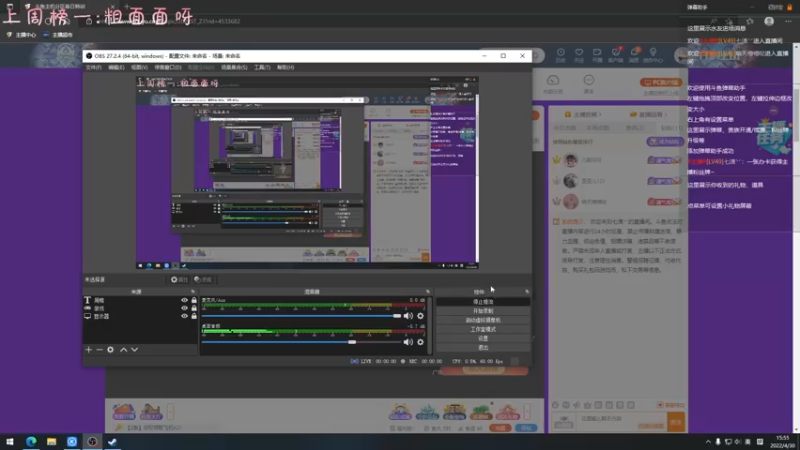Viewport: 800px width, 450px height.
Task: Toggle the lock on the 显示器 source
Action: (x=194, y=316)
